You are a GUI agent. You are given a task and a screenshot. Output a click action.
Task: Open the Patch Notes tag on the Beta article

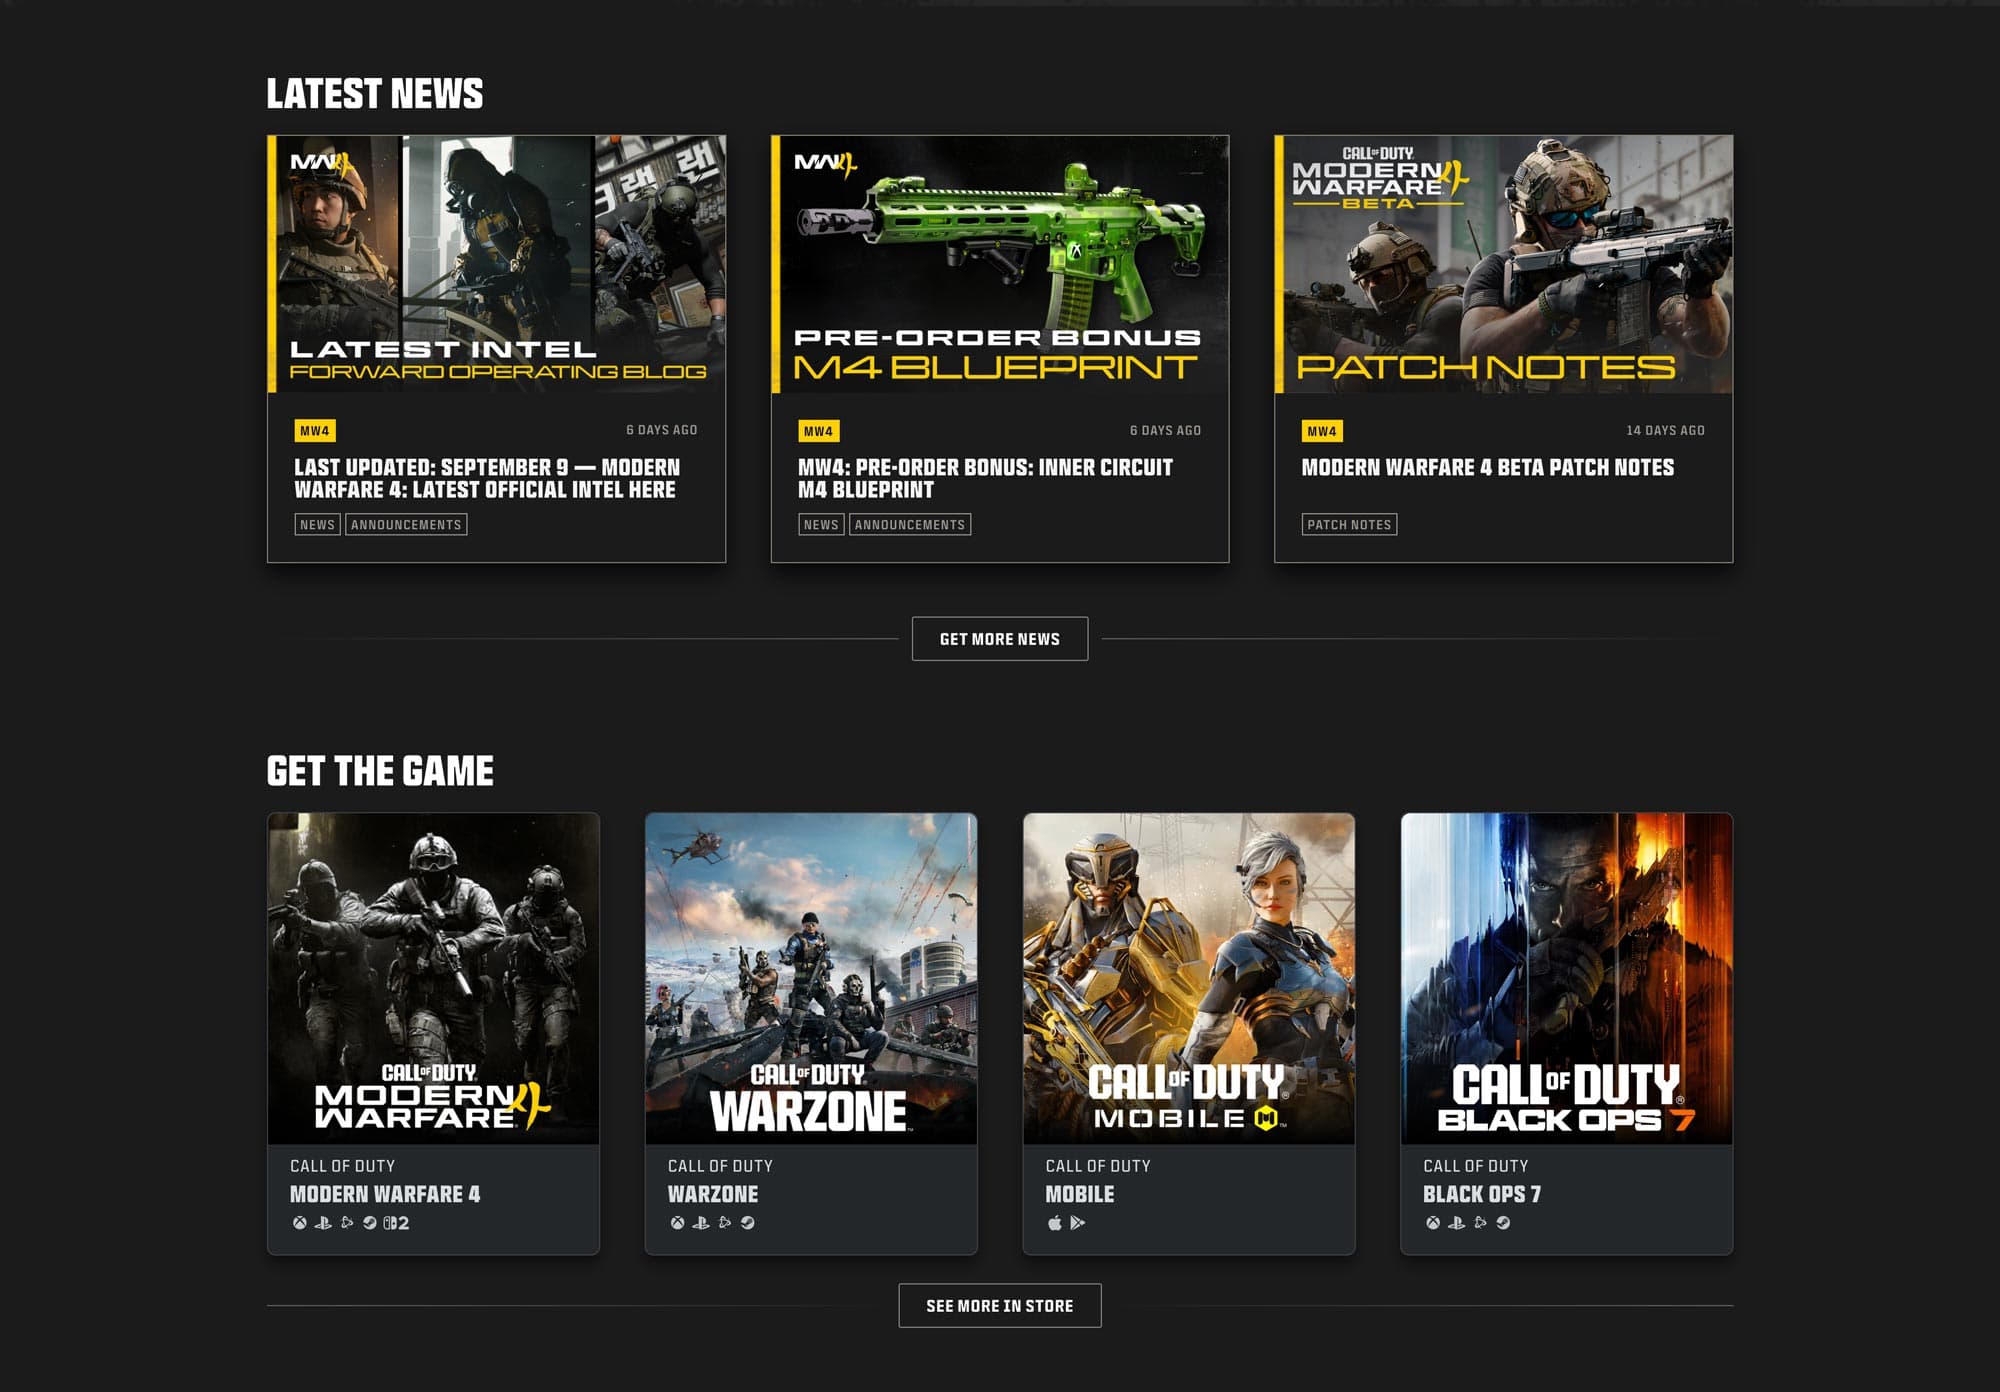point(1349,525)
